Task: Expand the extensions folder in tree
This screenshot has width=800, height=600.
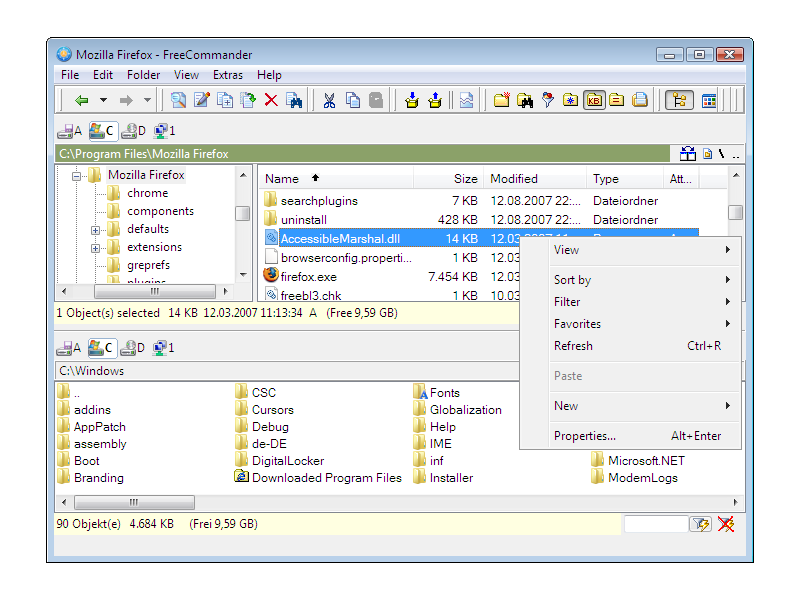Action: pos(96,247)
